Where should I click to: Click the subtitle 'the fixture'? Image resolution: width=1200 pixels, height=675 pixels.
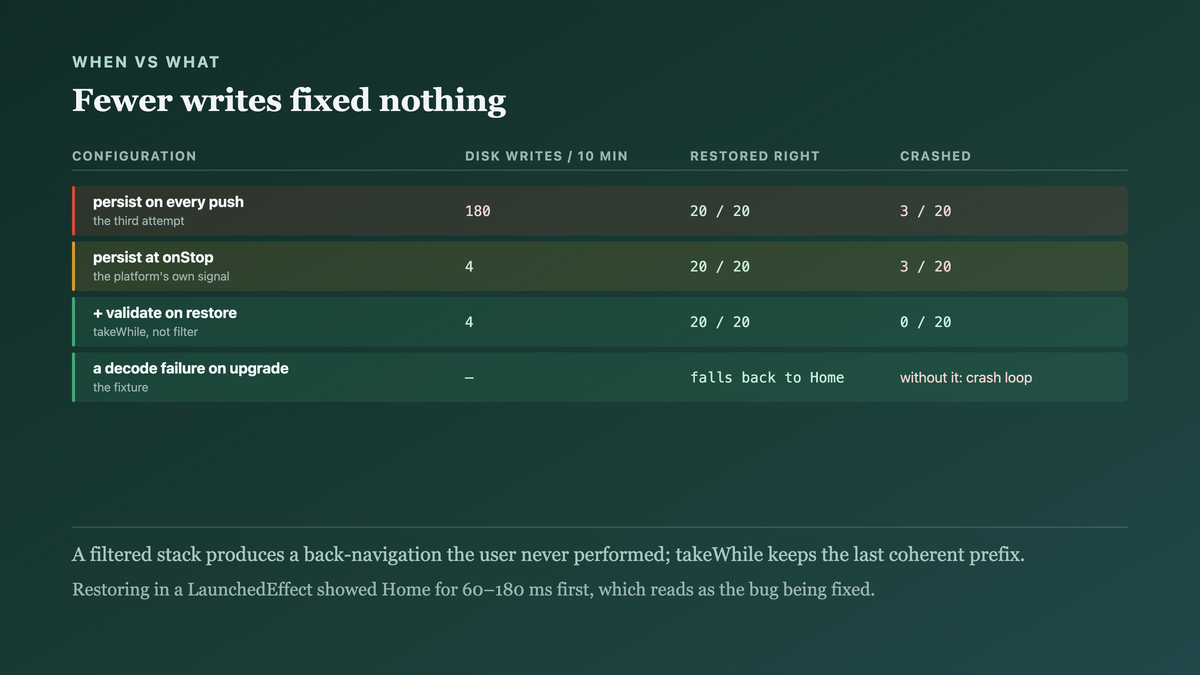(120, 387)
